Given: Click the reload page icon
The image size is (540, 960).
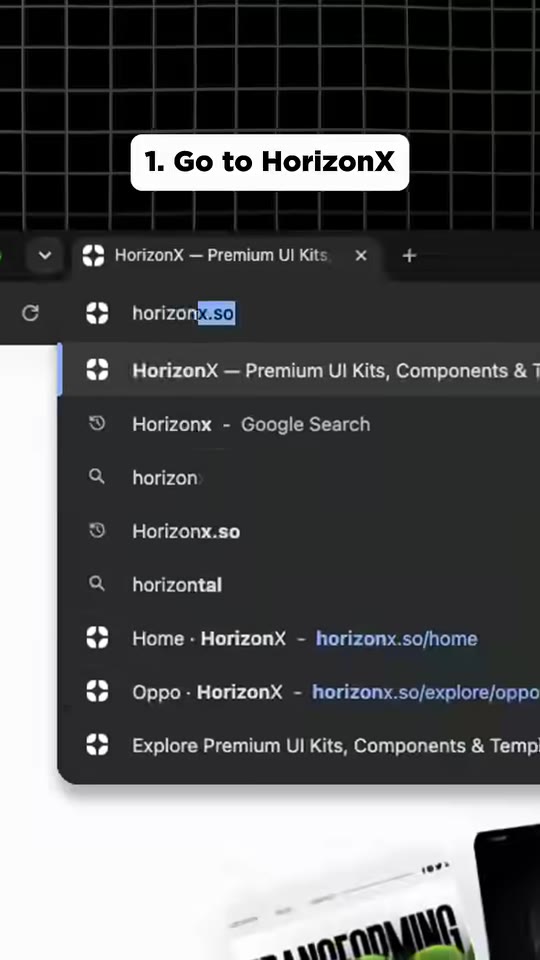Looking at the screenshot, I should 30,313.
